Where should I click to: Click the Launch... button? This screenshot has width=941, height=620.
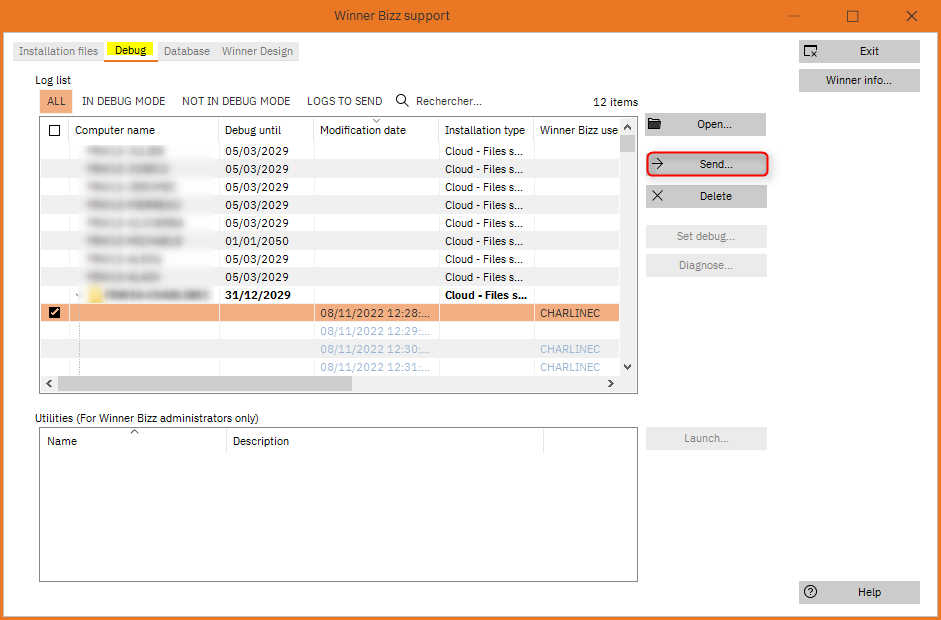[706, 438]
